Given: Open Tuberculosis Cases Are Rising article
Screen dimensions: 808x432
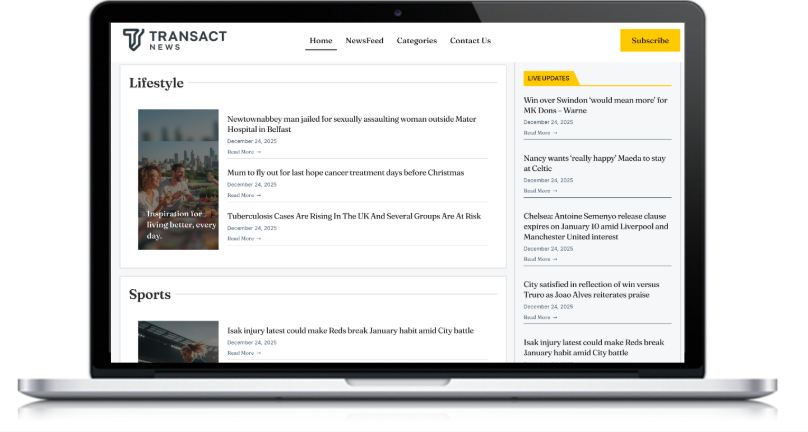Looking at the screenshot, I should tap(353, 216).
